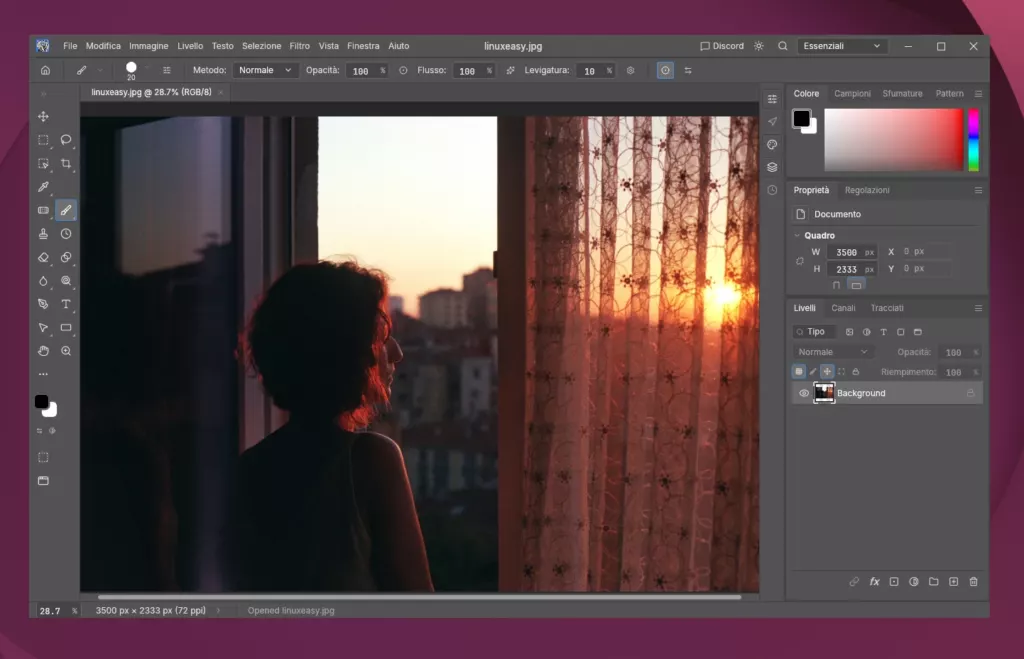
Task: Switch to the Campioni tab
Action: (852, 94)
